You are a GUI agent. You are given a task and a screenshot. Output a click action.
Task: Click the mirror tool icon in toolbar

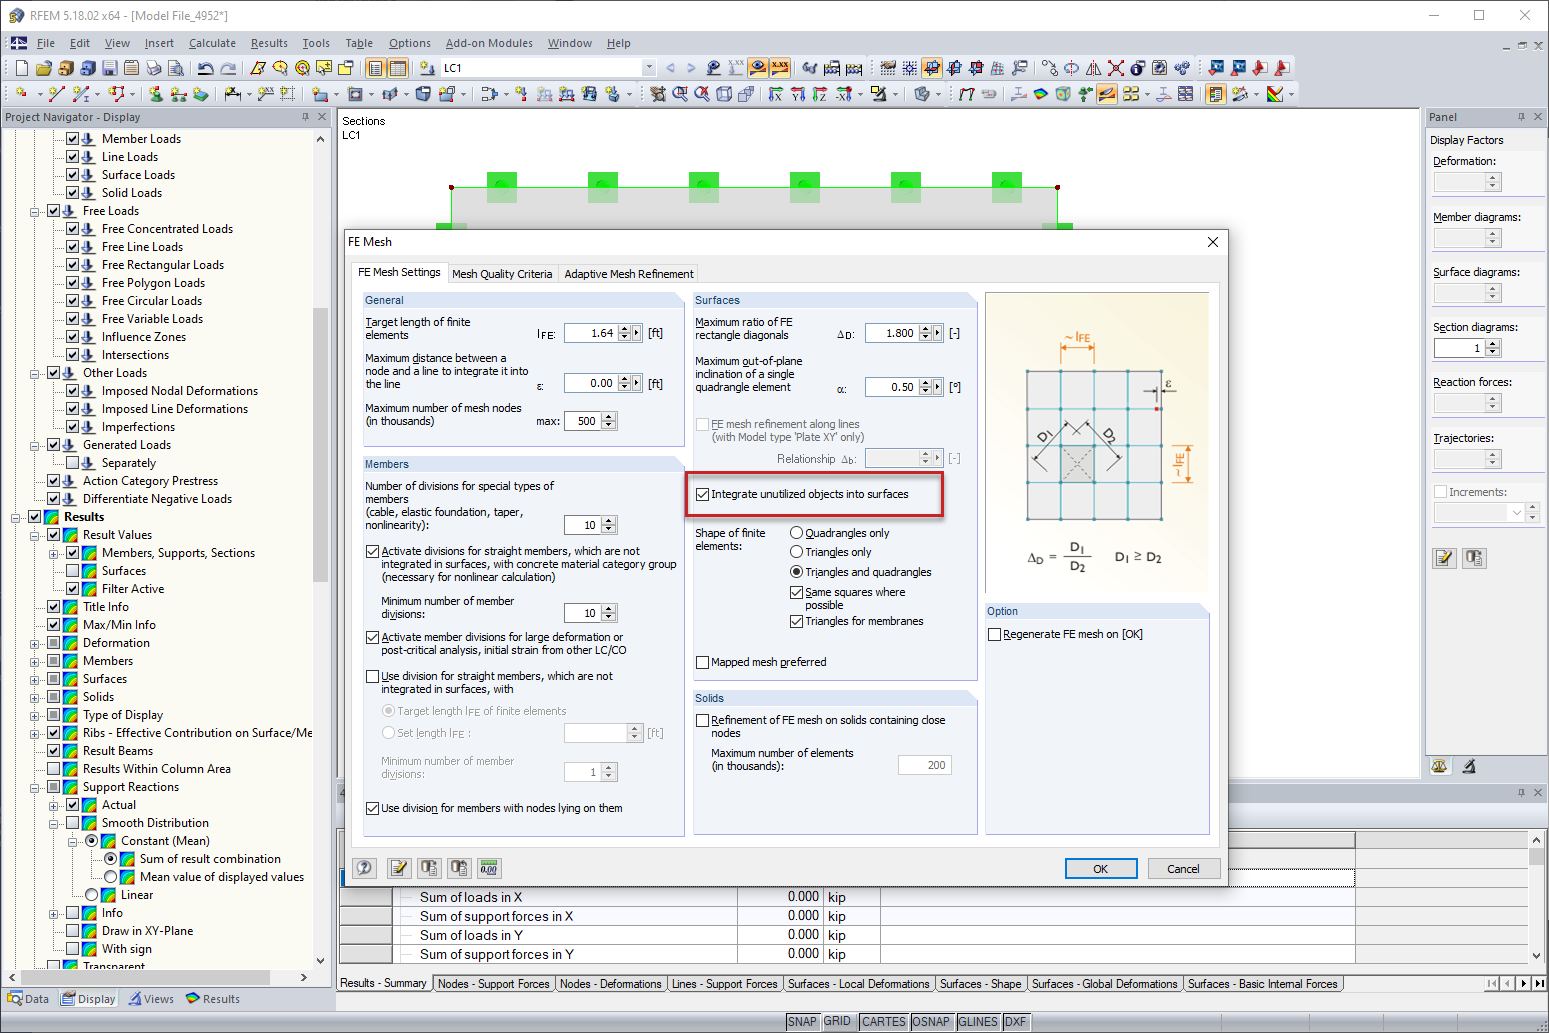[1093, 68]
